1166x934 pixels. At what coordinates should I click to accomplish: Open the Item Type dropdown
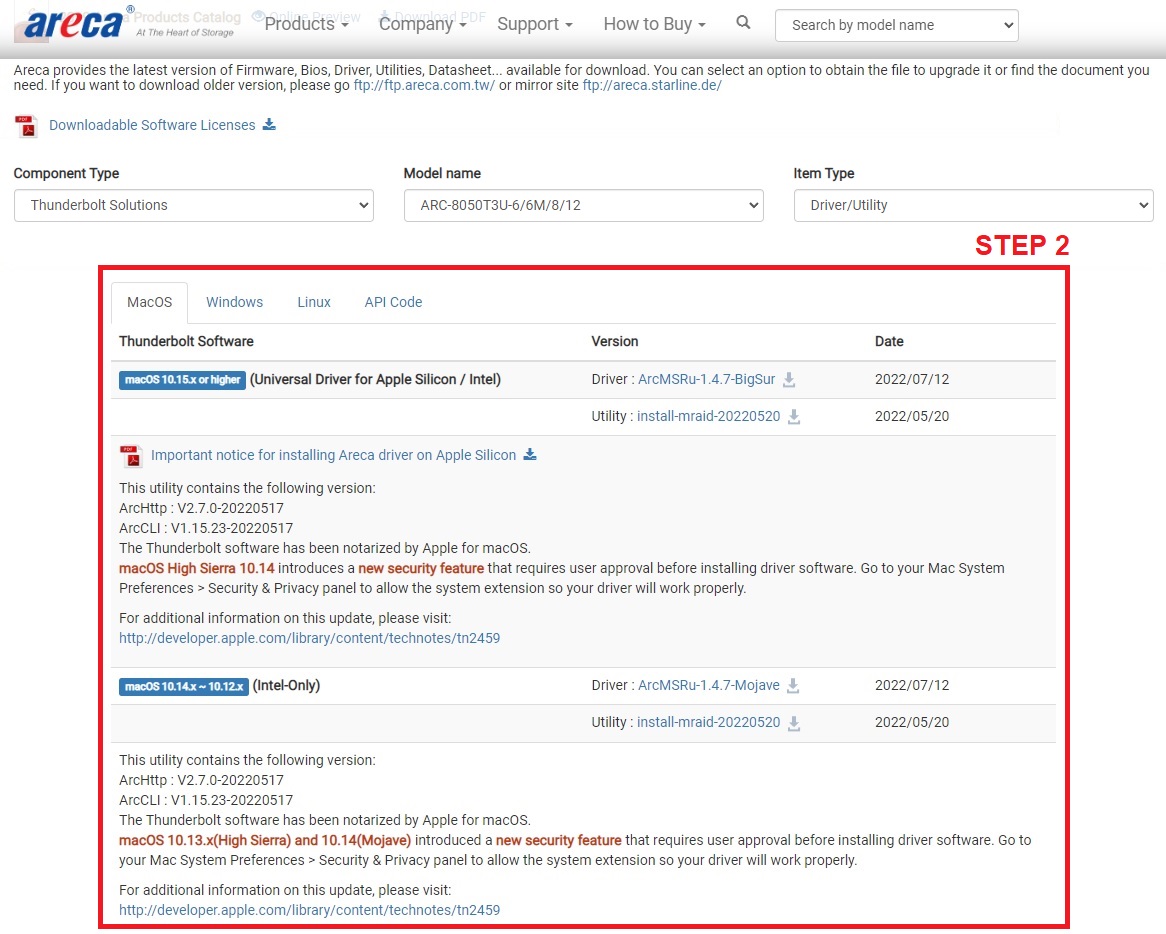click(x=973, y=205)
